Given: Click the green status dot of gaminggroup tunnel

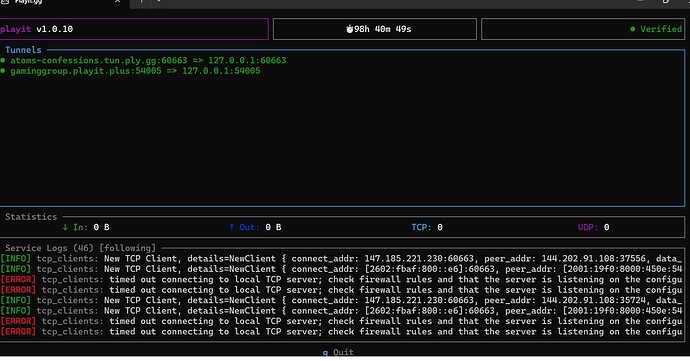Looking at the screenshot, I should (x=3, y=70).
